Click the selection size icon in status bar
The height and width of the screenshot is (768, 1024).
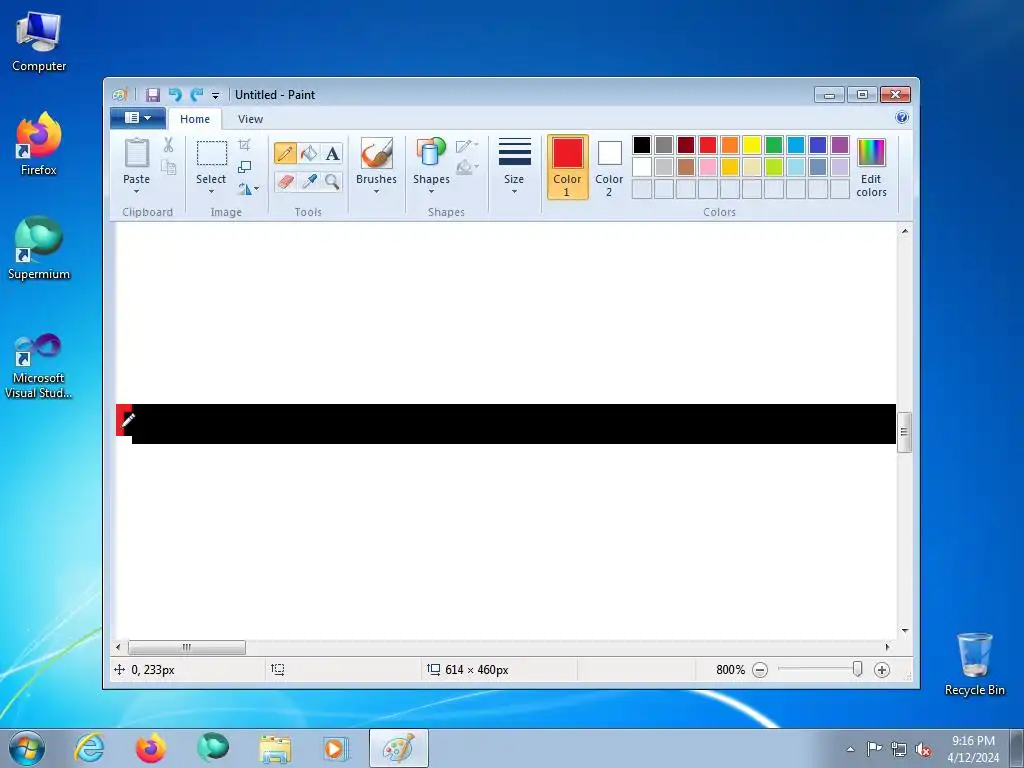point(278,669)
